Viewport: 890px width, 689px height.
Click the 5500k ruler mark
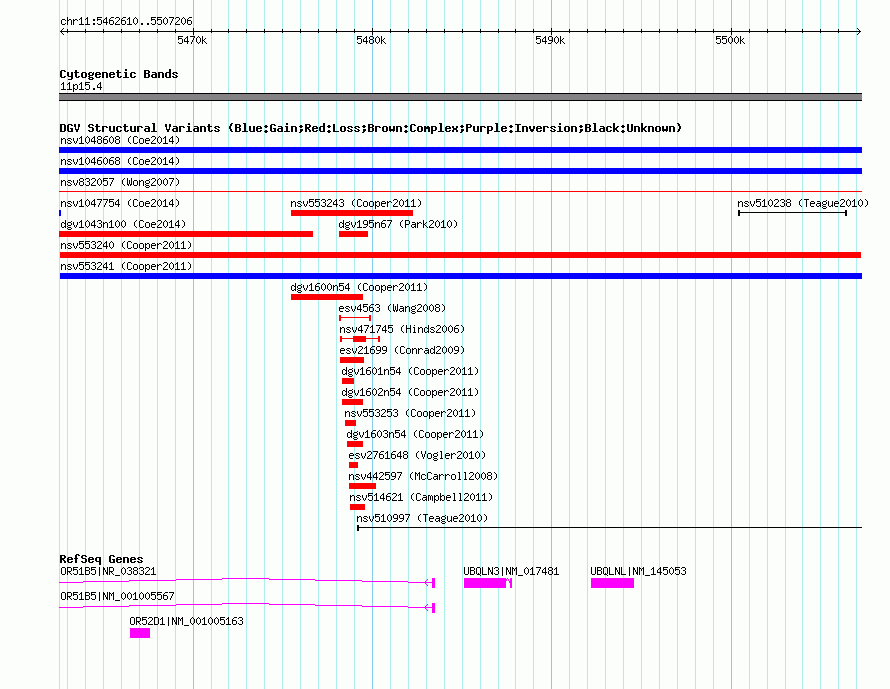(730, 40)
